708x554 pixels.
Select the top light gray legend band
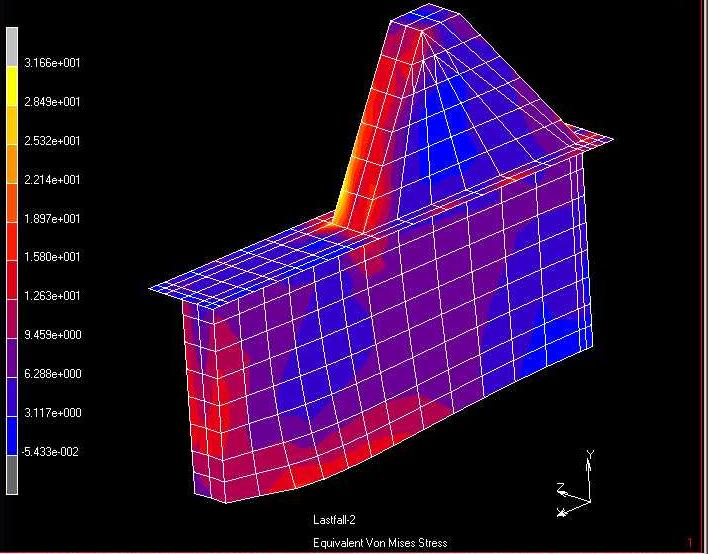(12, 47)
